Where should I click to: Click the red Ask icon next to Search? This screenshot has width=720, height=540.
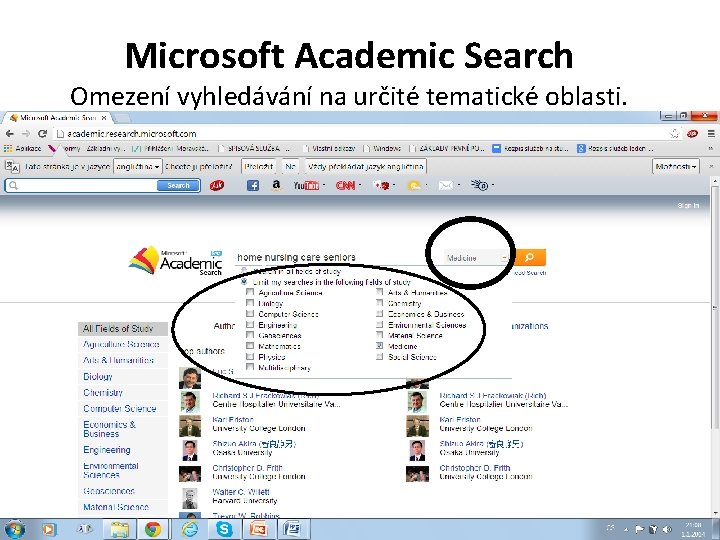click(x=217, y=186)
